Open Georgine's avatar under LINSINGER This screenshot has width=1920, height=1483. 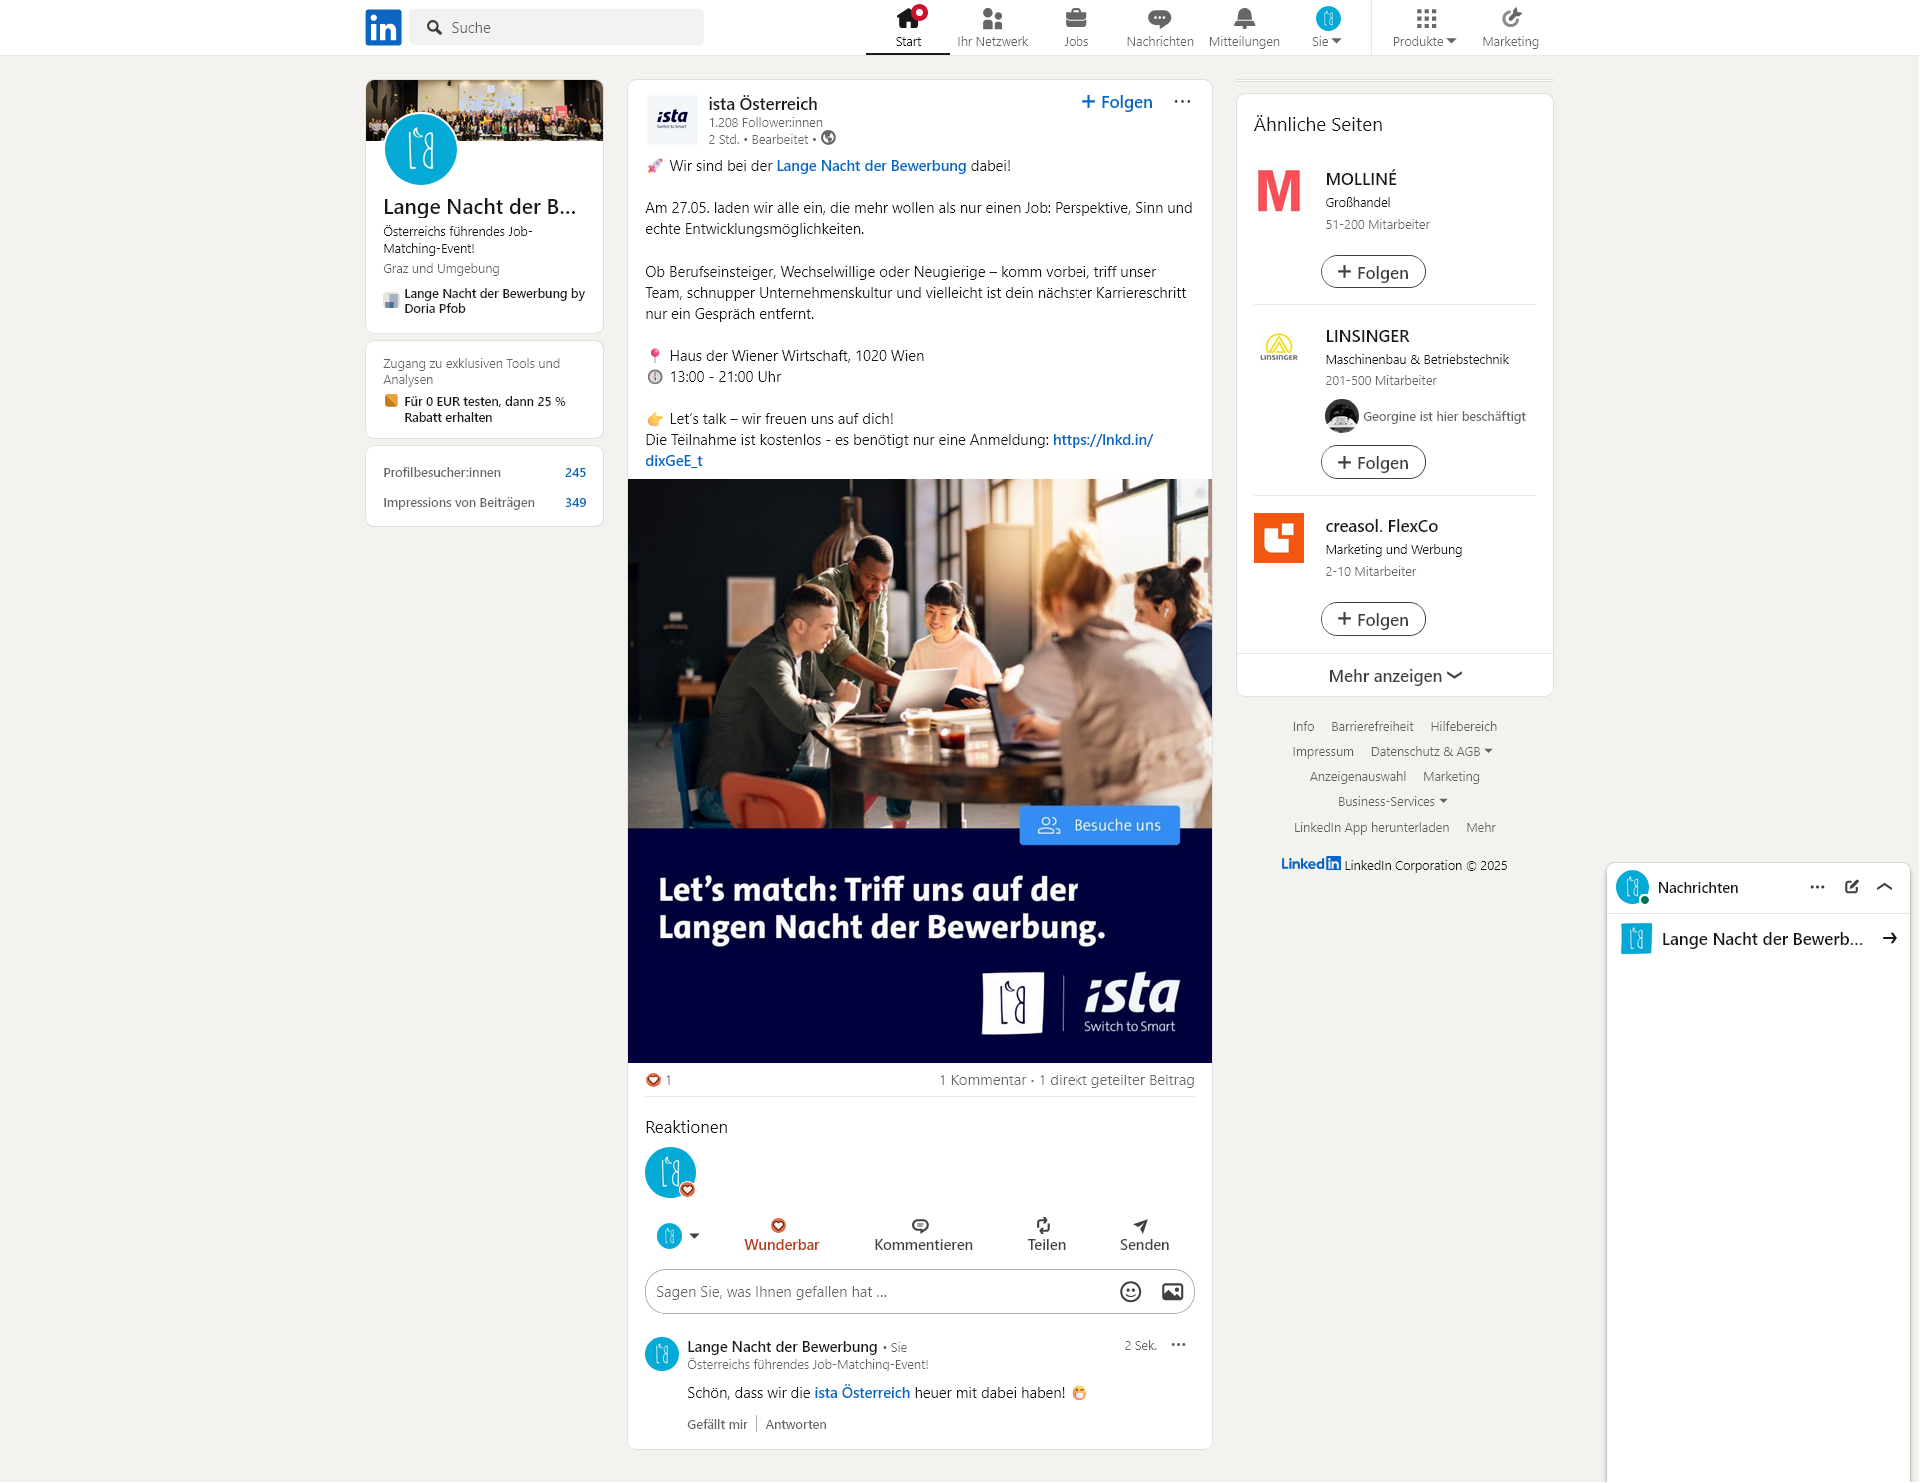(x=1342, y=415)
